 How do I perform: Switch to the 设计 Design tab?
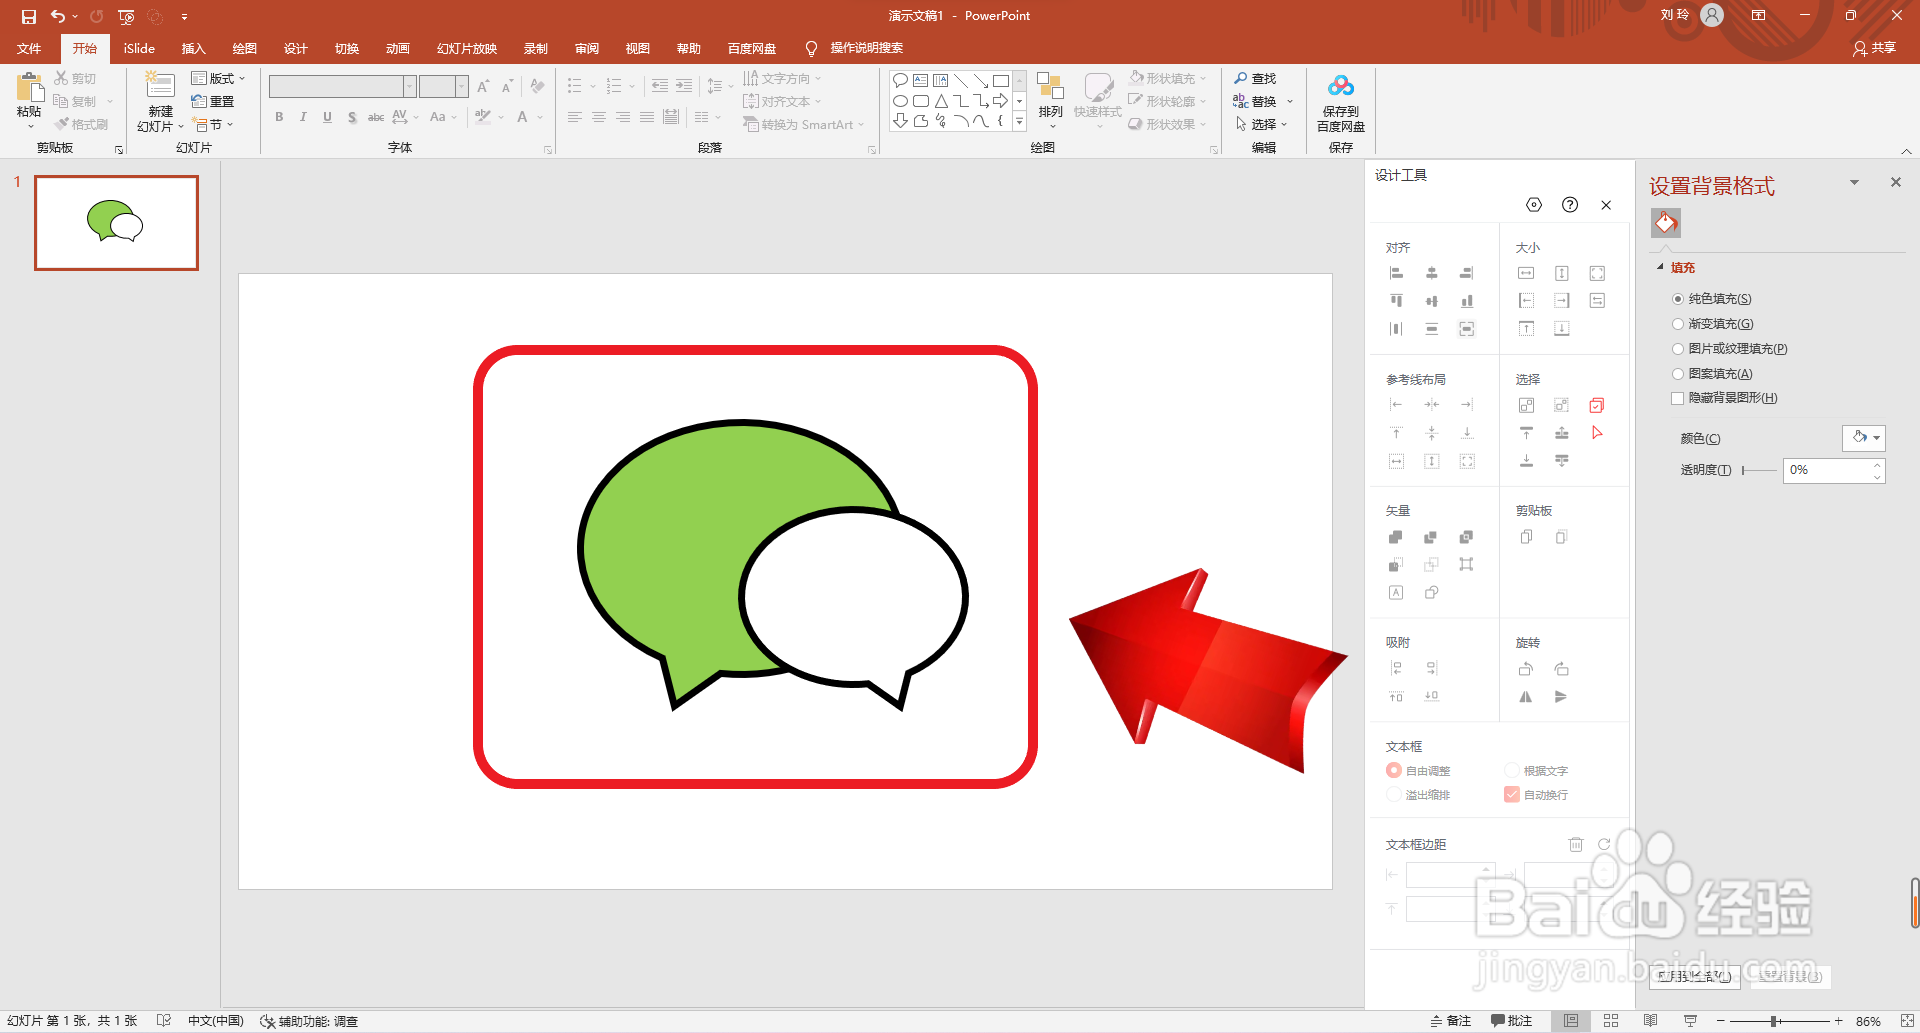tap(295, 48)
